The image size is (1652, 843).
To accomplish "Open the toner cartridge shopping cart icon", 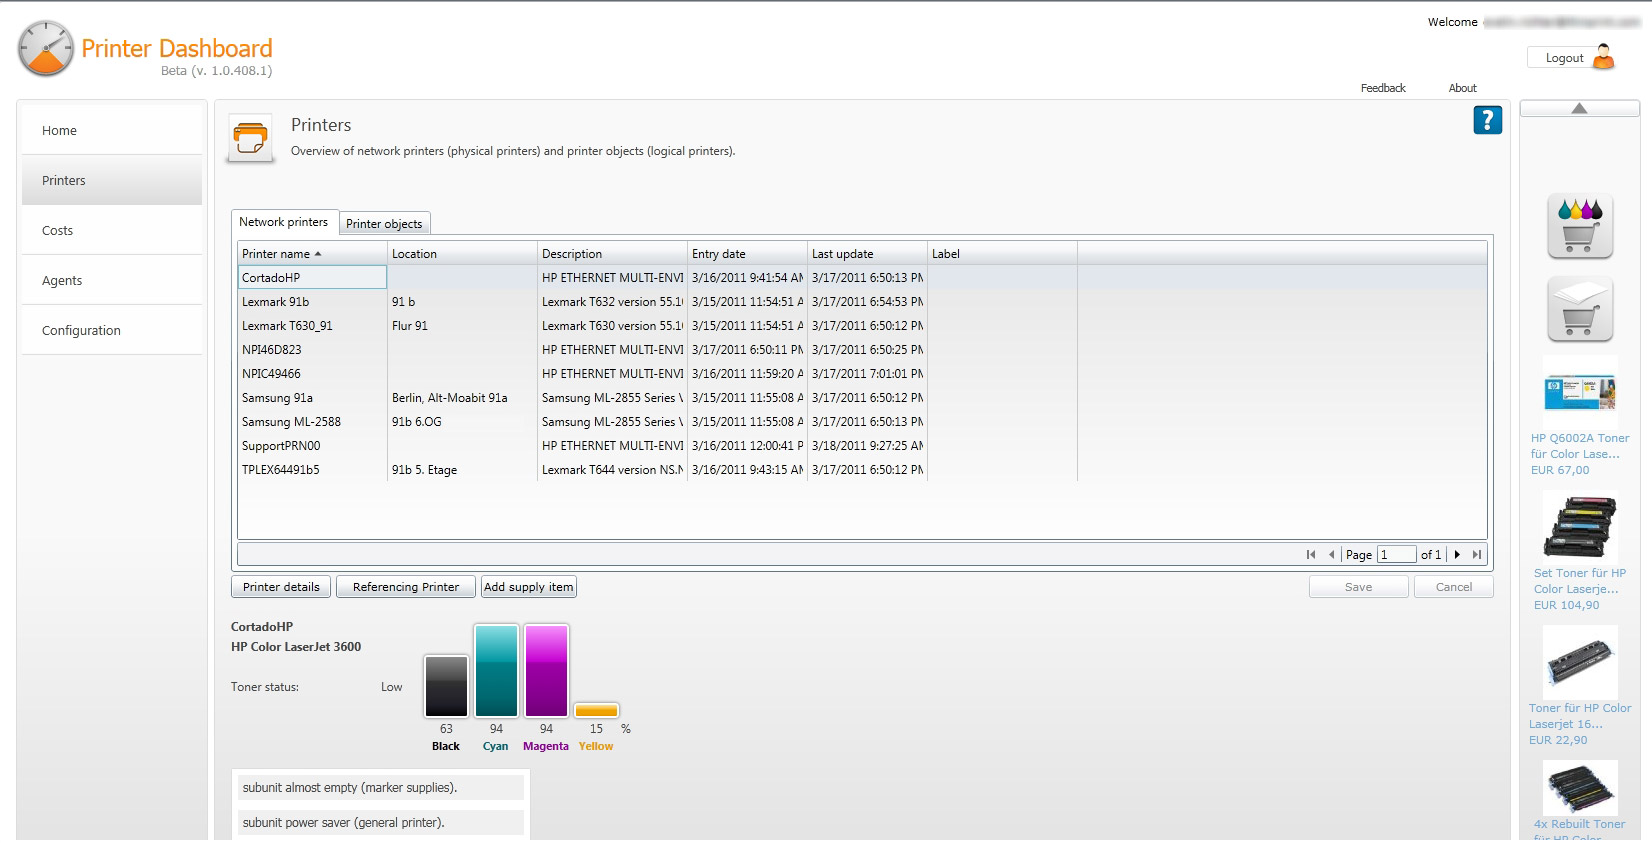I will [x=1579, y=226].
